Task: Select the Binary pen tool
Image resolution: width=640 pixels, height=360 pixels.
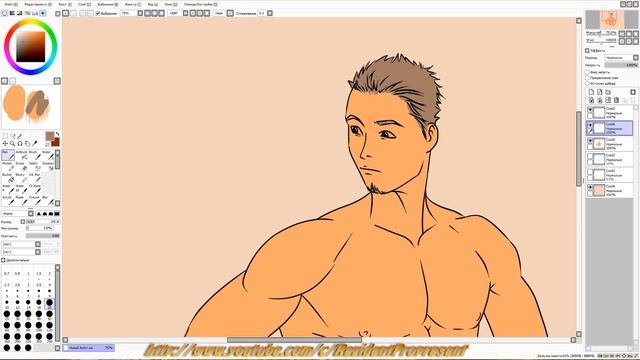Action: (22, 178)
